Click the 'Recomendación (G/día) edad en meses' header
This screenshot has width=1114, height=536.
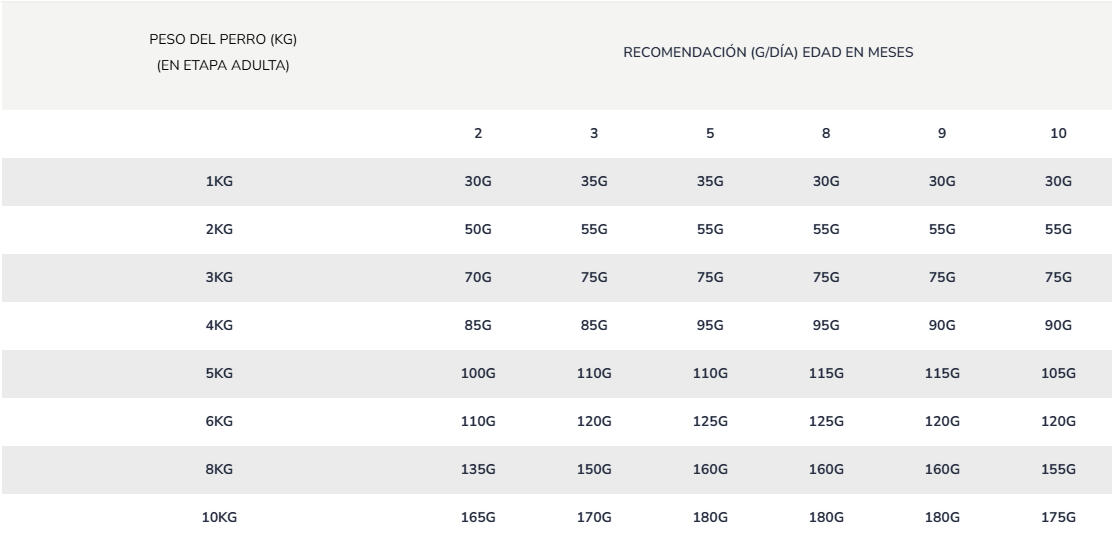pyautogui.click(x=768, y=53)
